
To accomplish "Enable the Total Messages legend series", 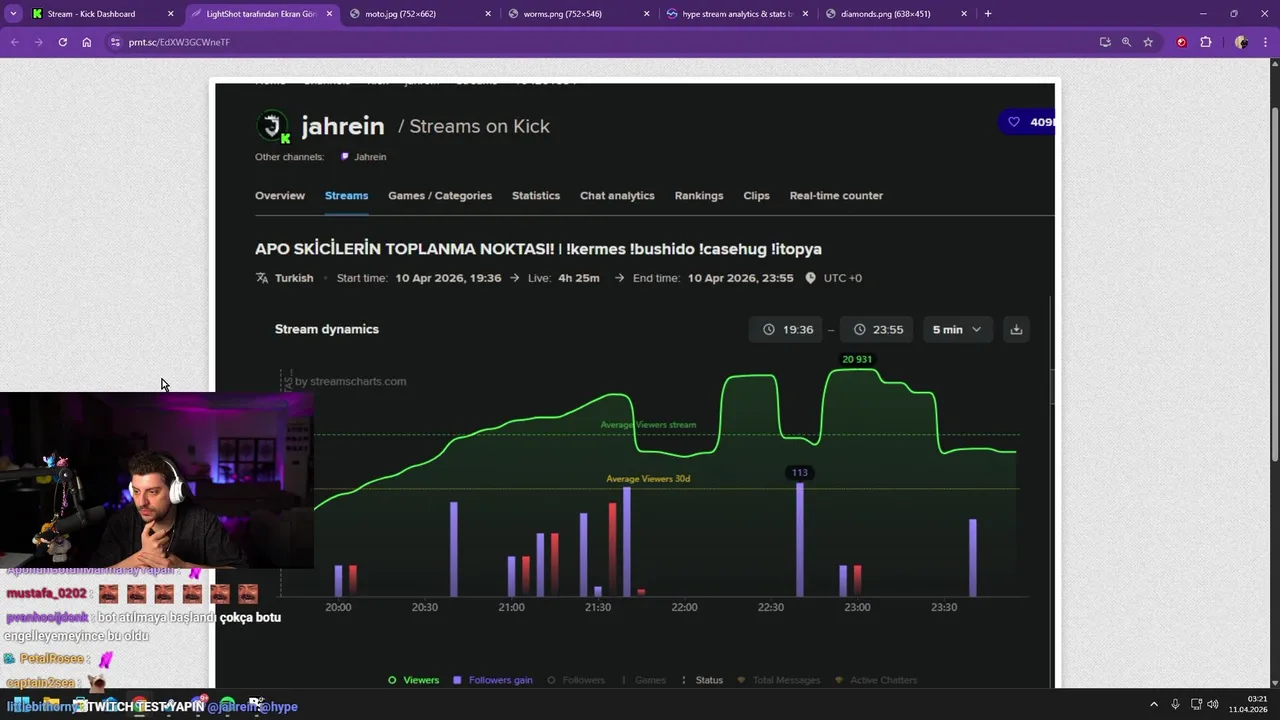I will tap(779, 680).
